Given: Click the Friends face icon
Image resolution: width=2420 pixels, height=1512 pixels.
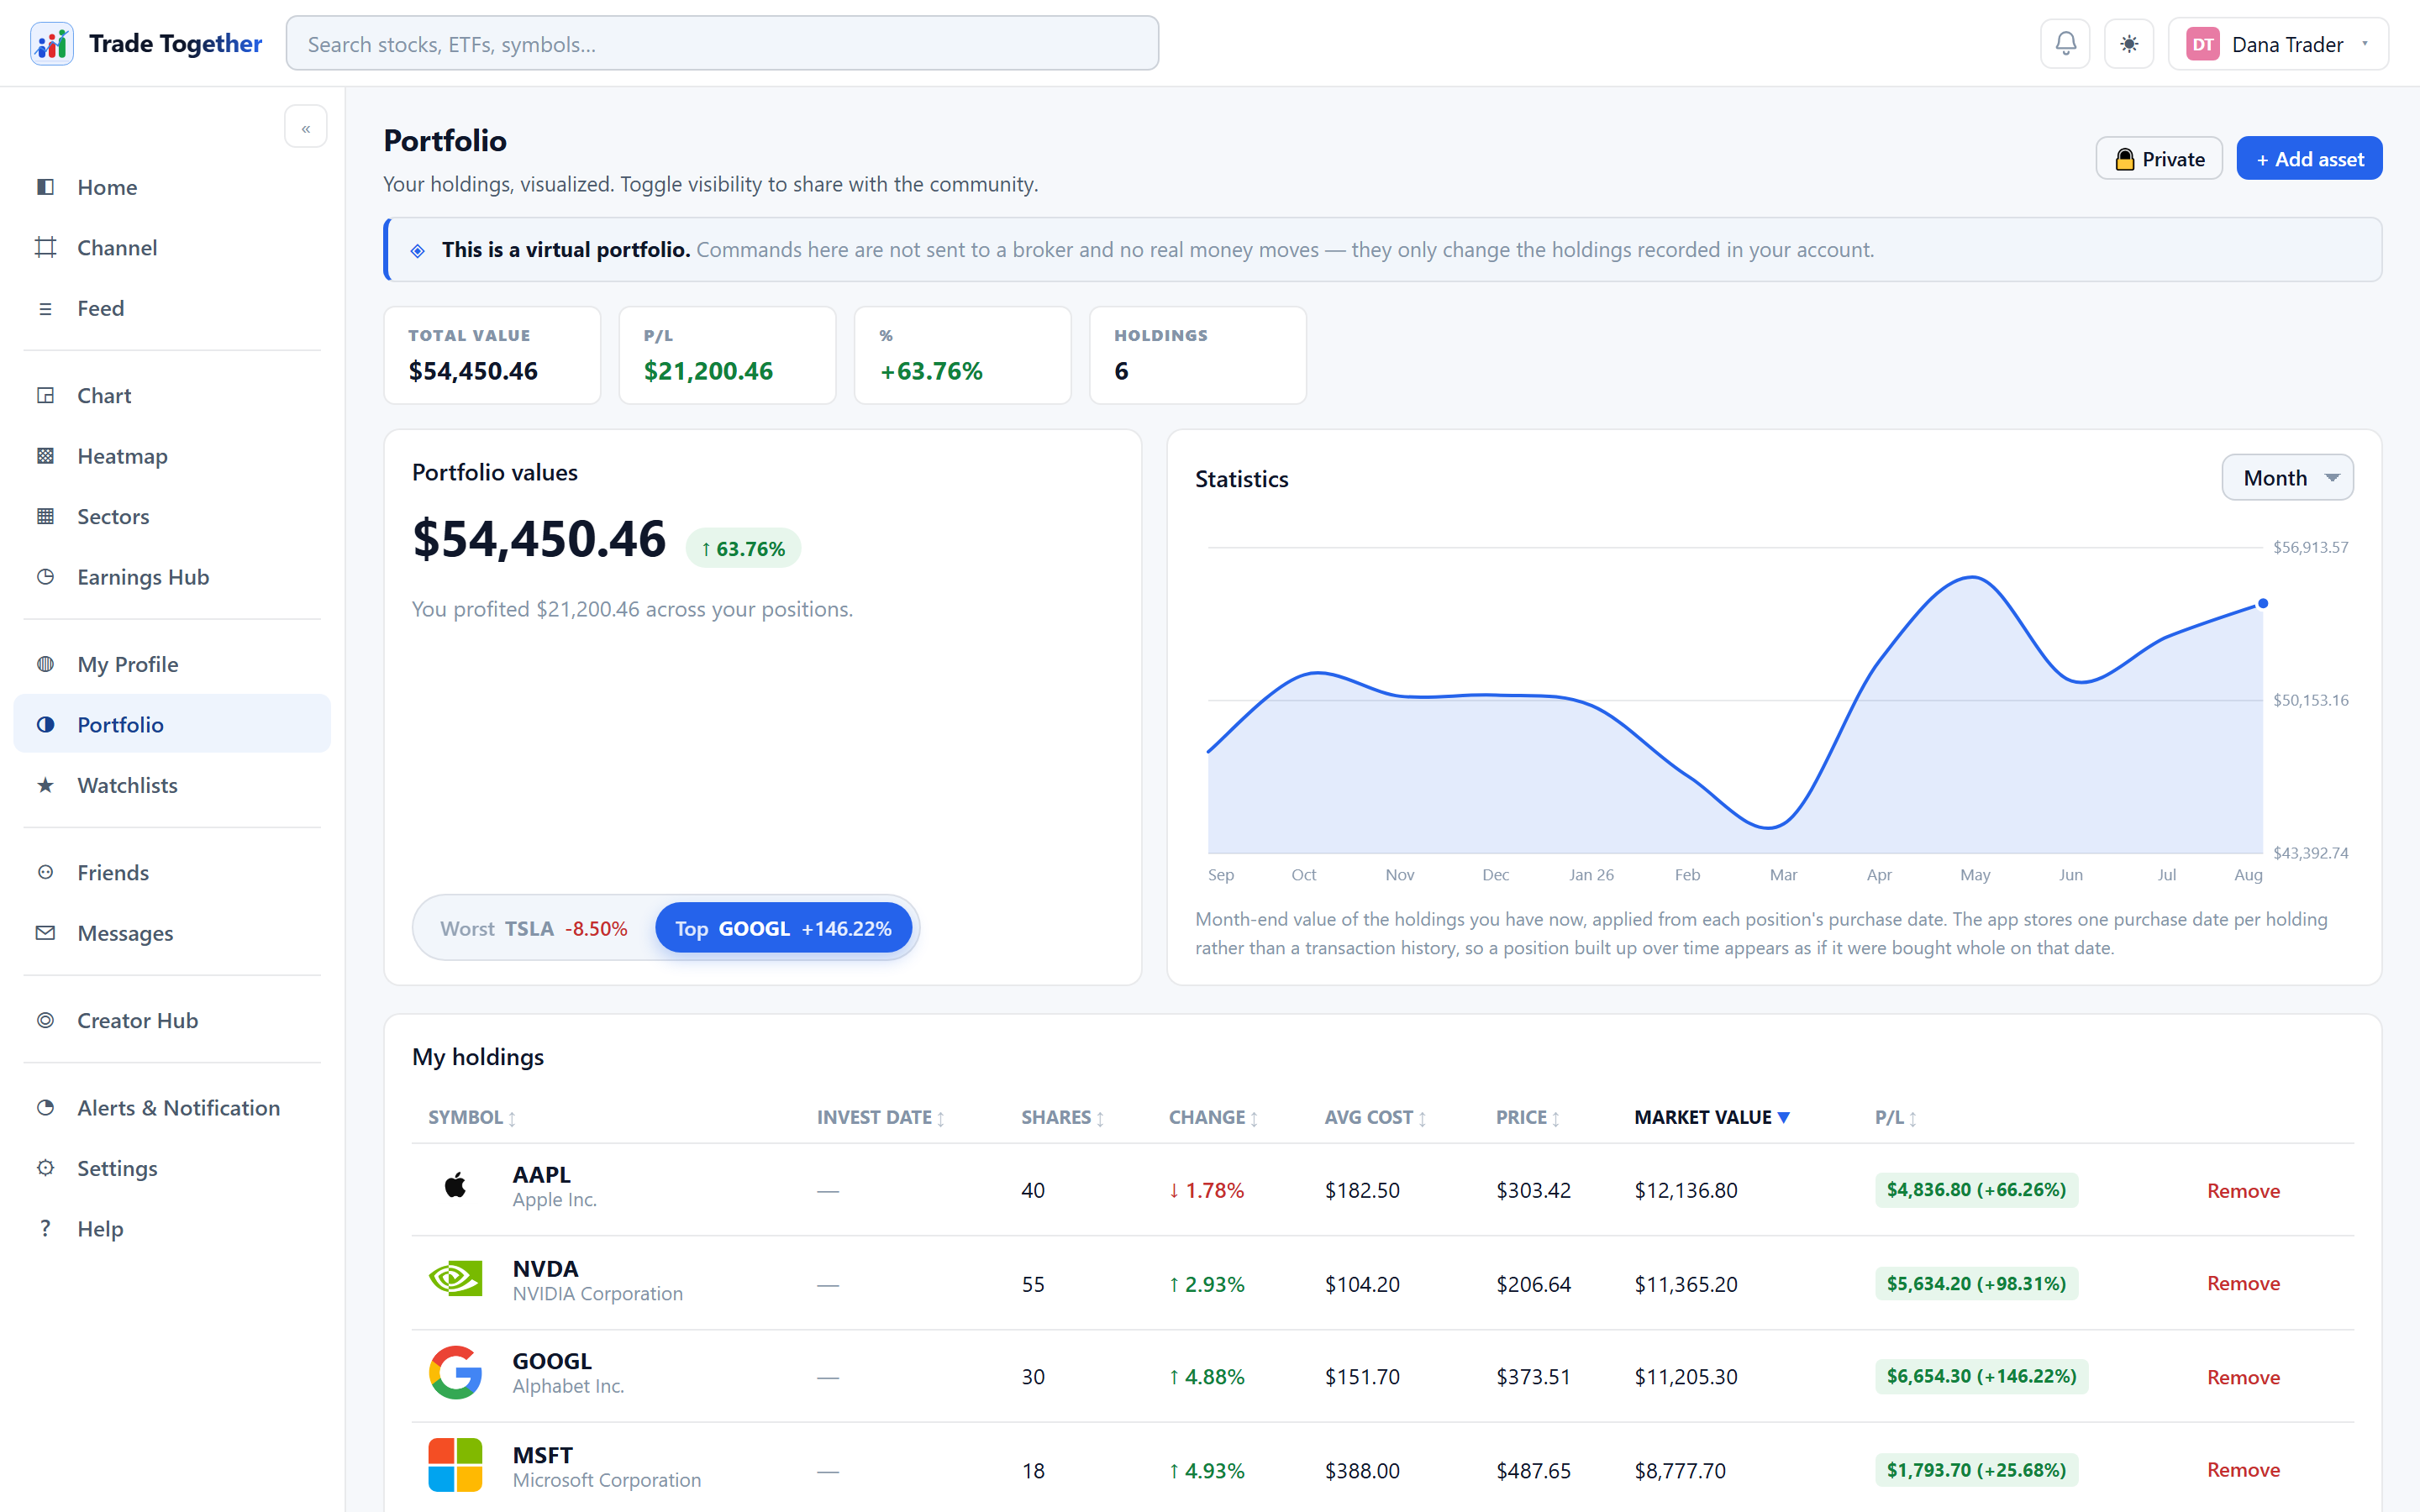Looking at the screenshot, I should tap(45, 872).
